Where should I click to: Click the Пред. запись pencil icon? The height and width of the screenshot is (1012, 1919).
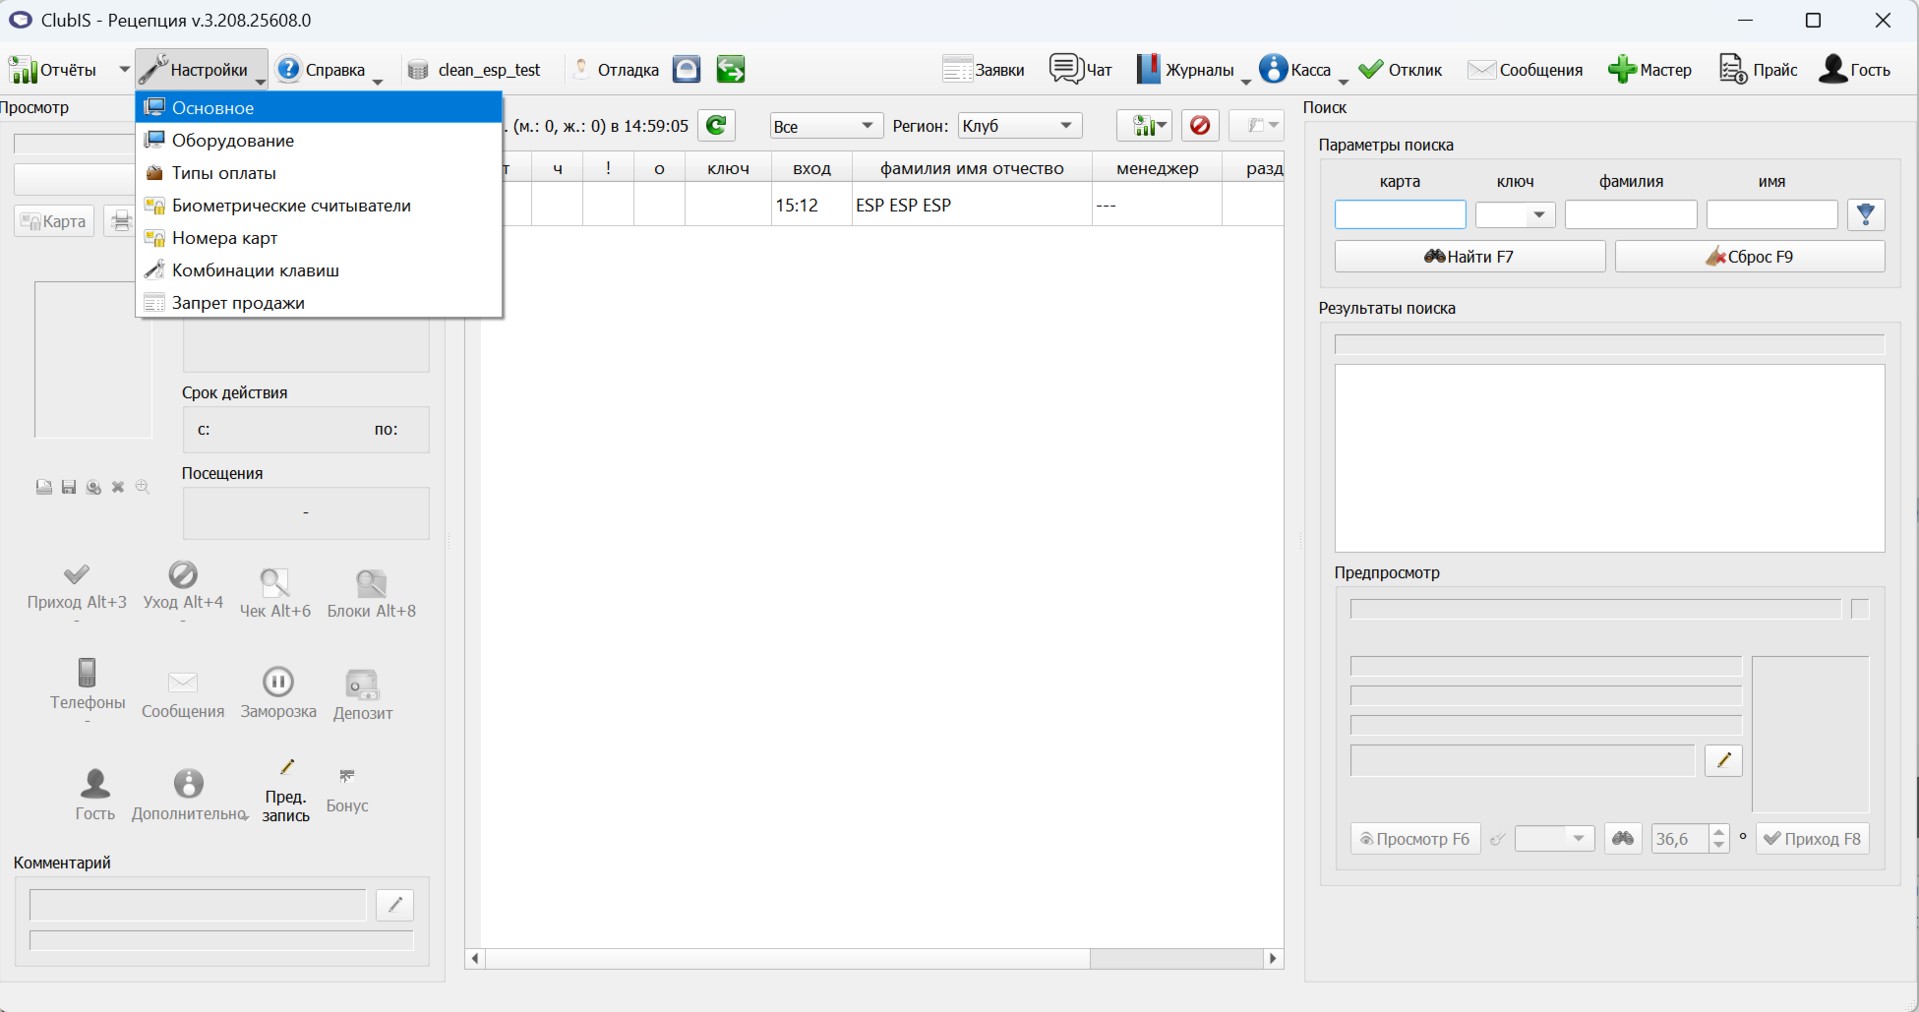coord(287,767)
